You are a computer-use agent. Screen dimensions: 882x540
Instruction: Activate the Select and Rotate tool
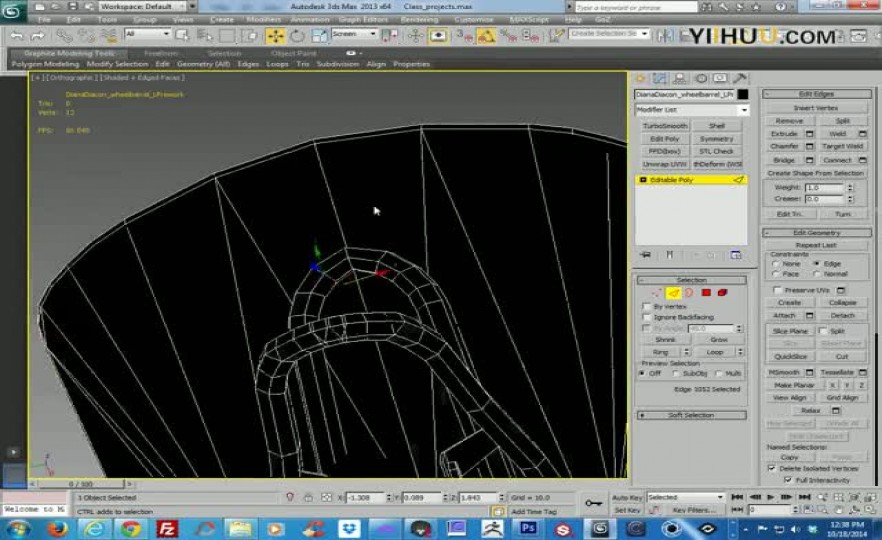pos(297,36)
